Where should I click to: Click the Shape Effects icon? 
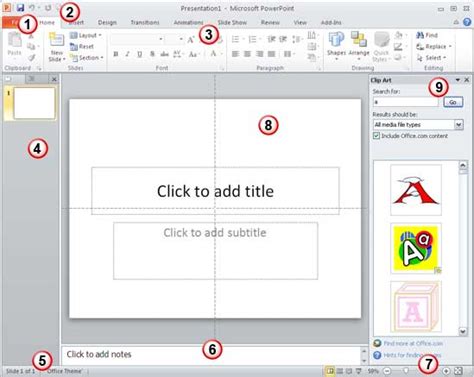click(398, 58)
